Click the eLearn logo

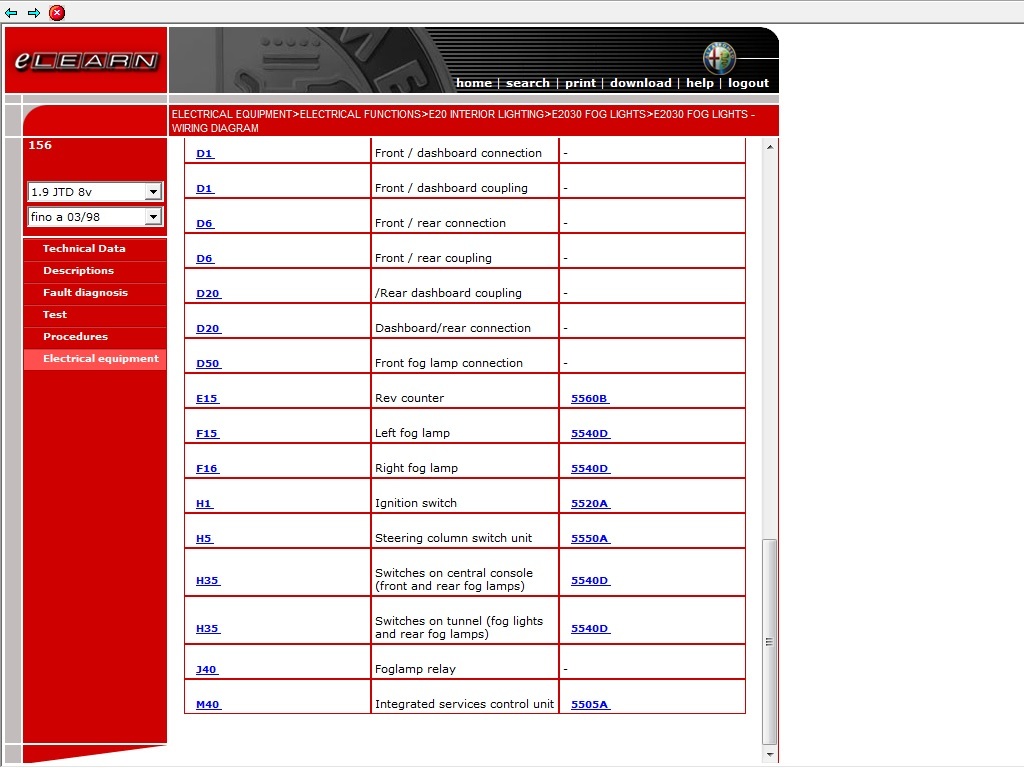(x=86, y=60)
